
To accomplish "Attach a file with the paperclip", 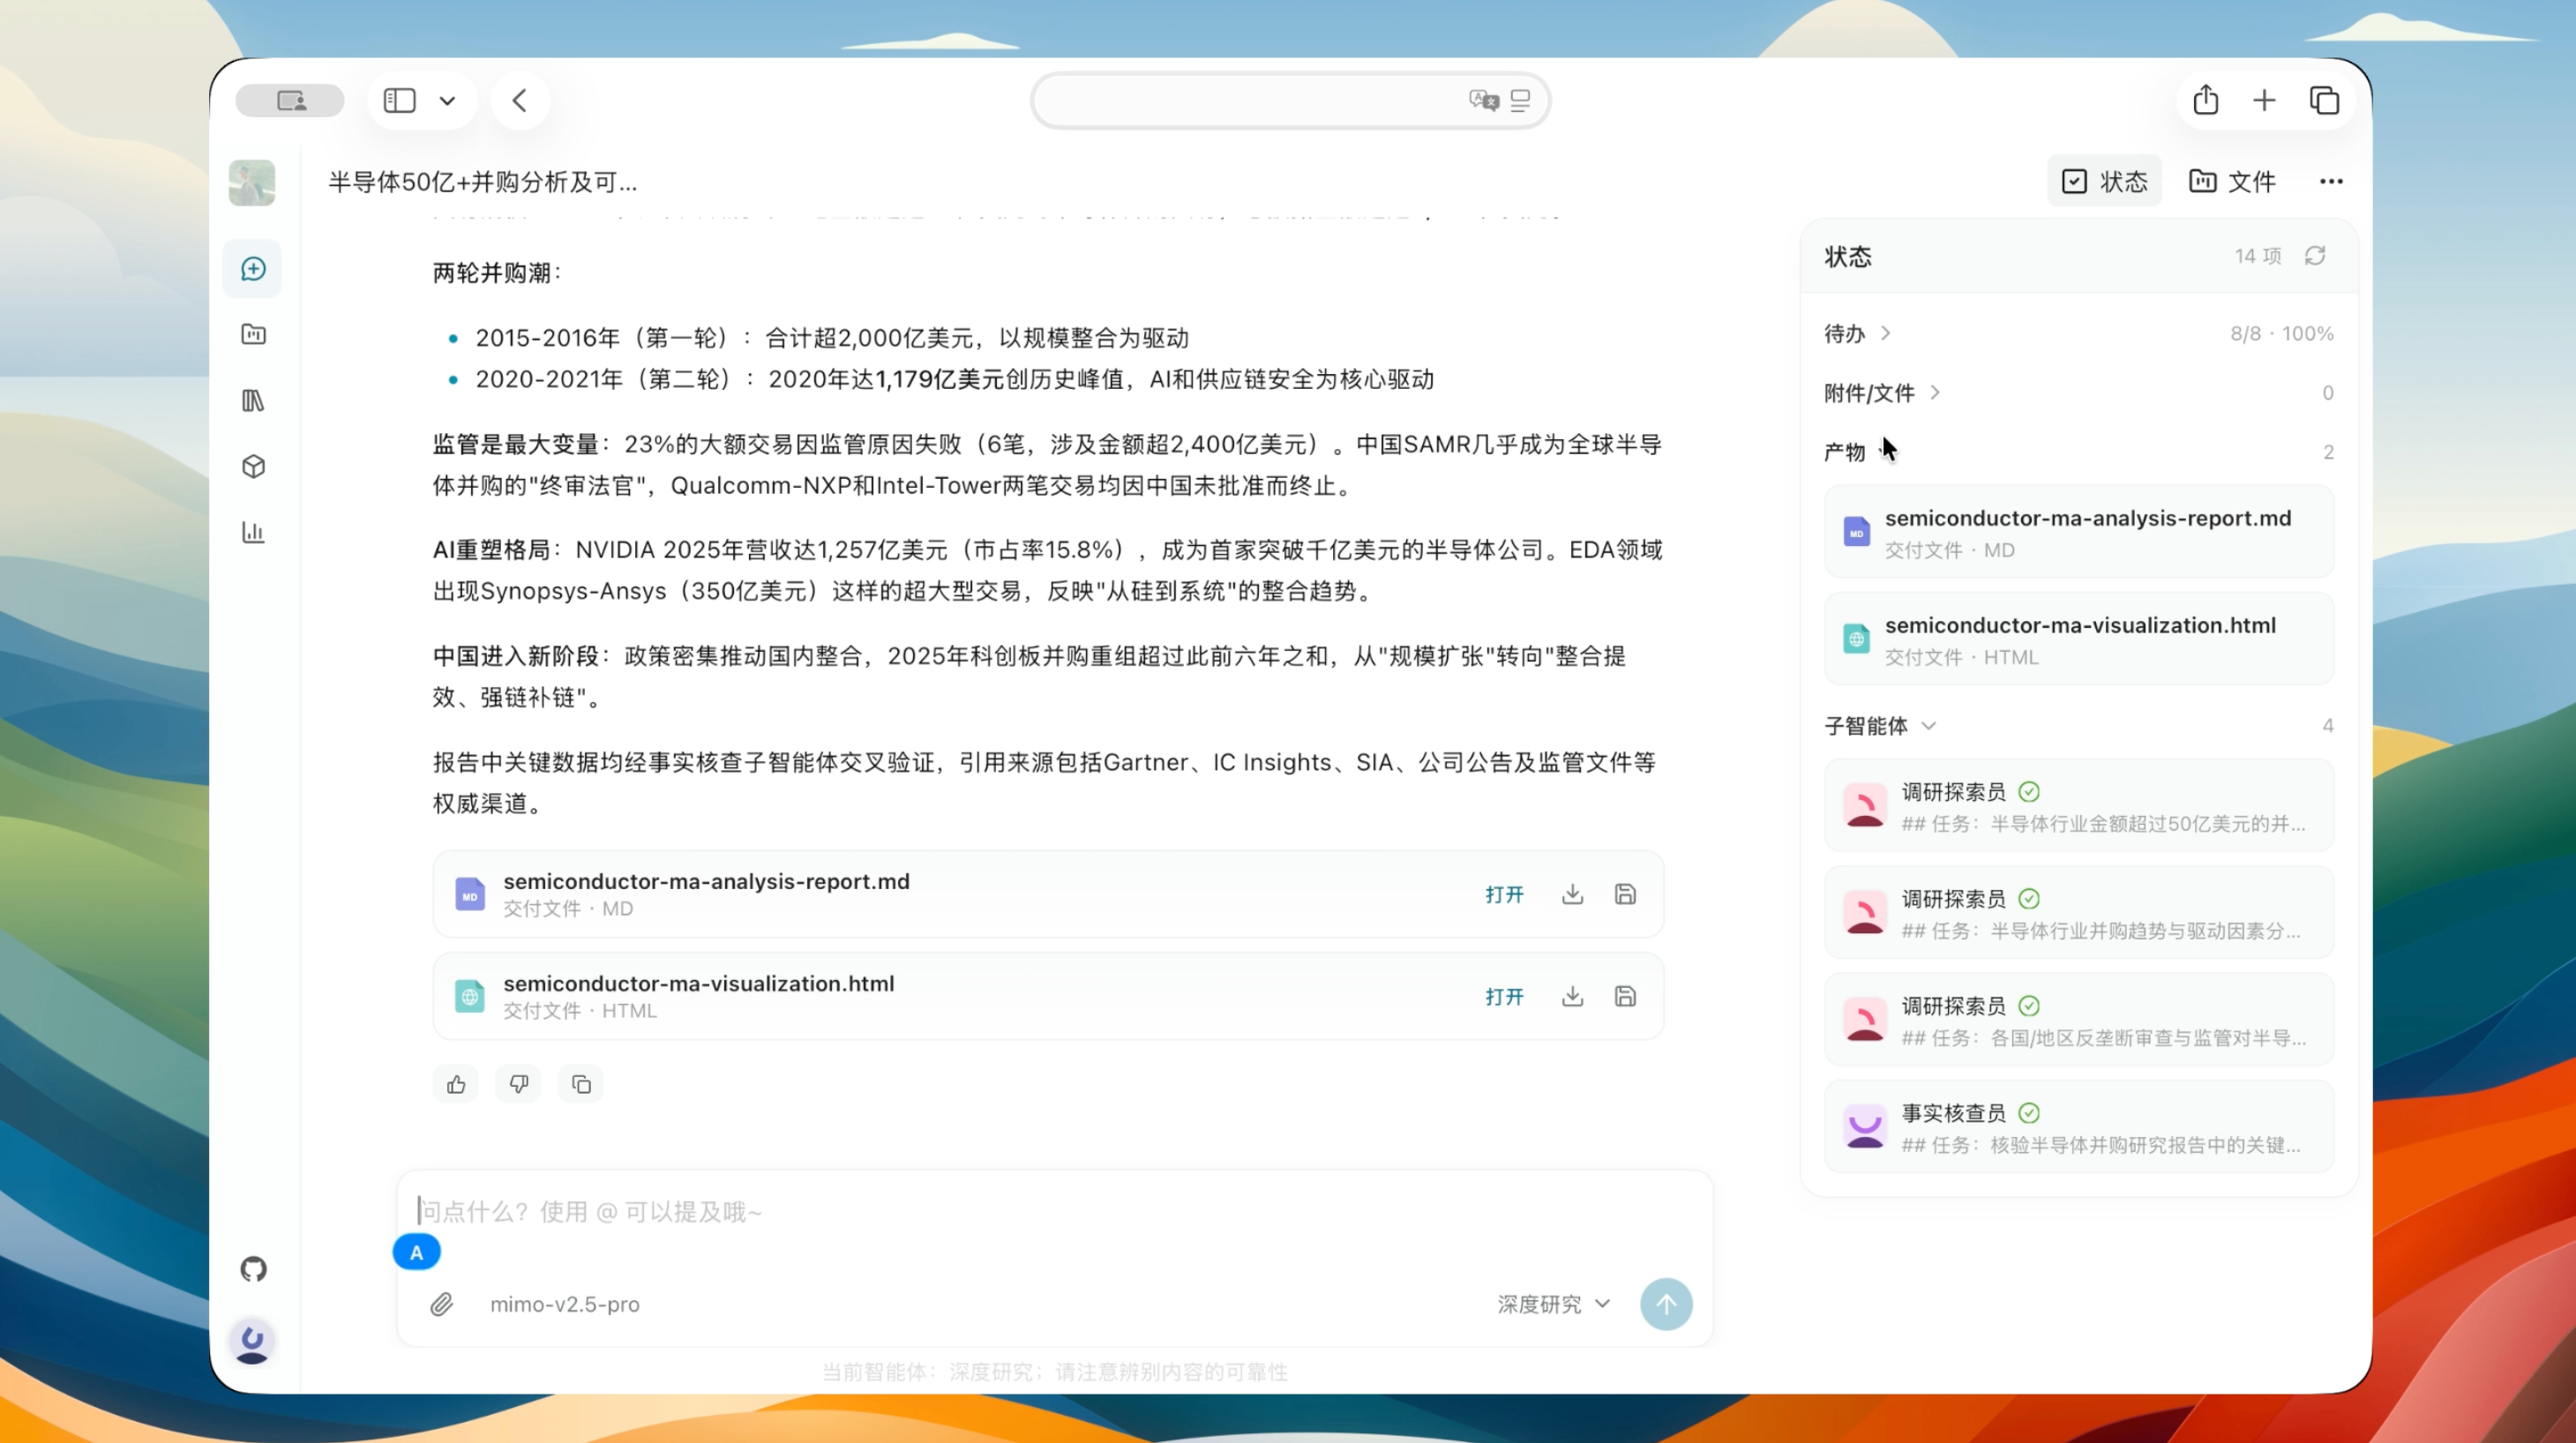I will (442, 1304).
